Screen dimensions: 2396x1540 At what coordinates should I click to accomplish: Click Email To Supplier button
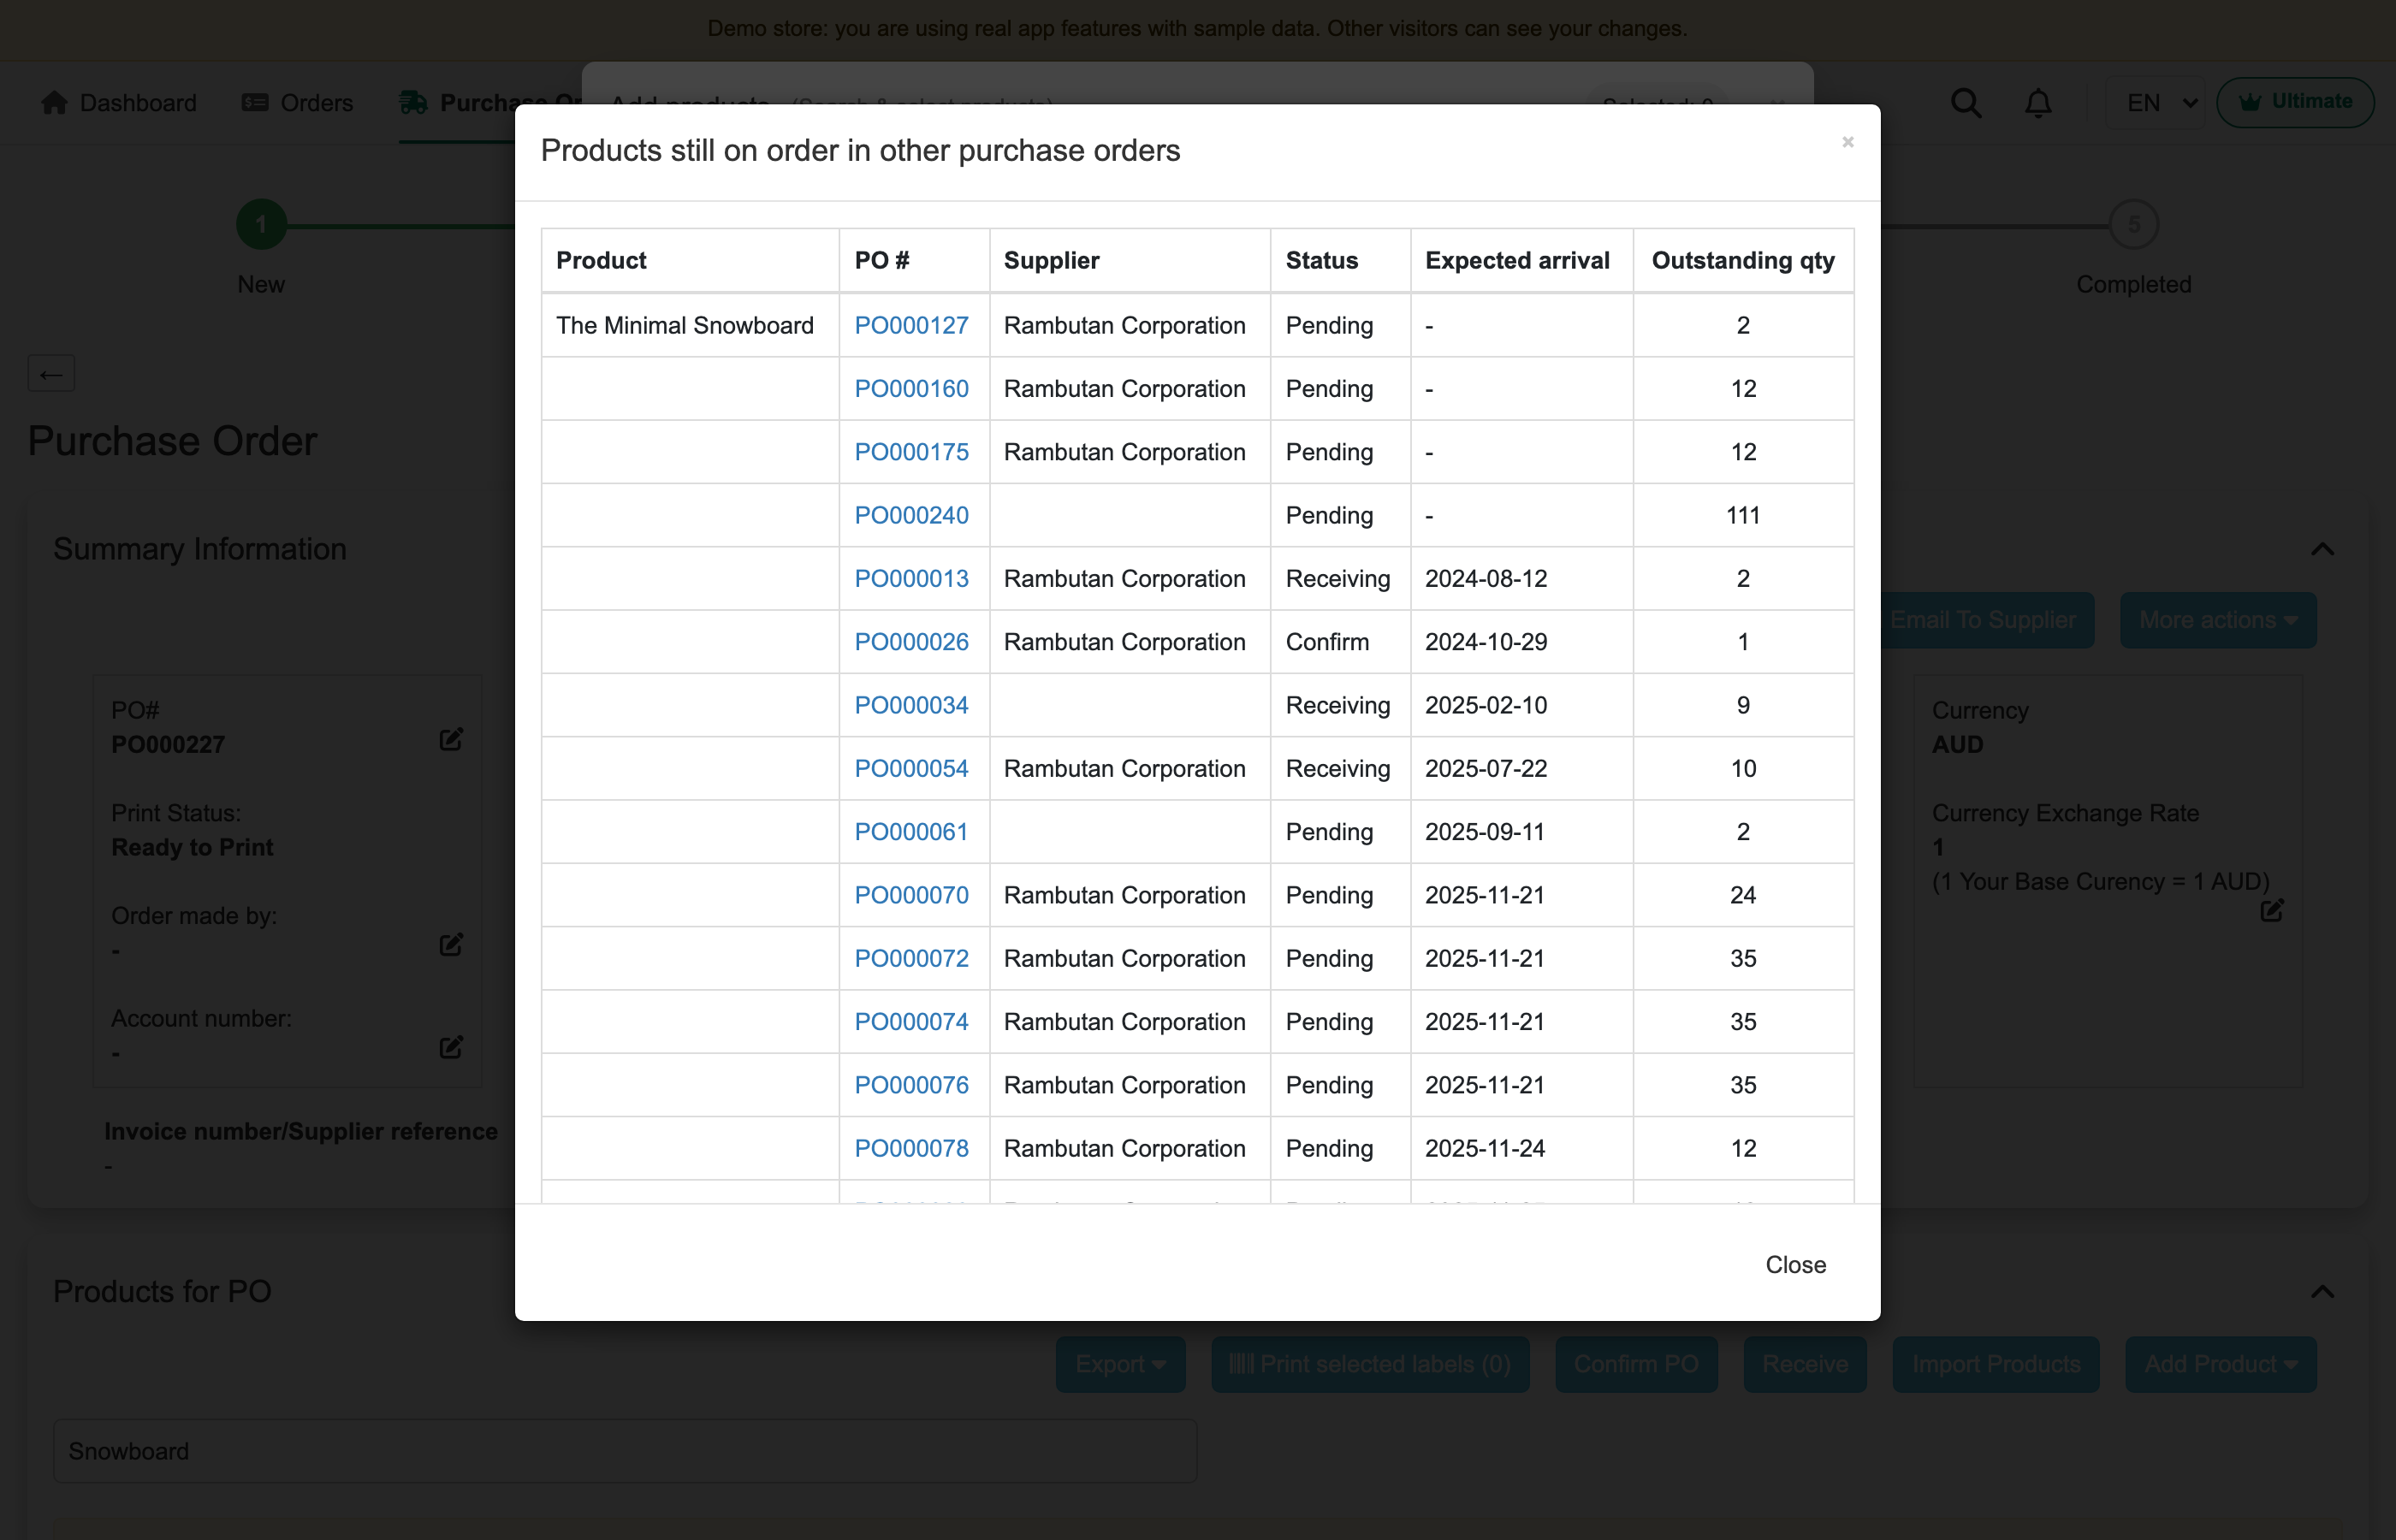point(1984,620)
